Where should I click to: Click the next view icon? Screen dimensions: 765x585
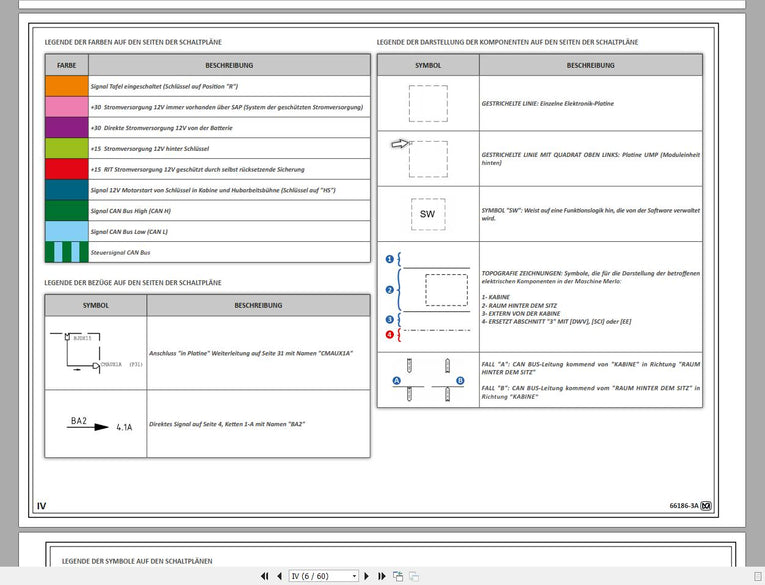[413, 576]
